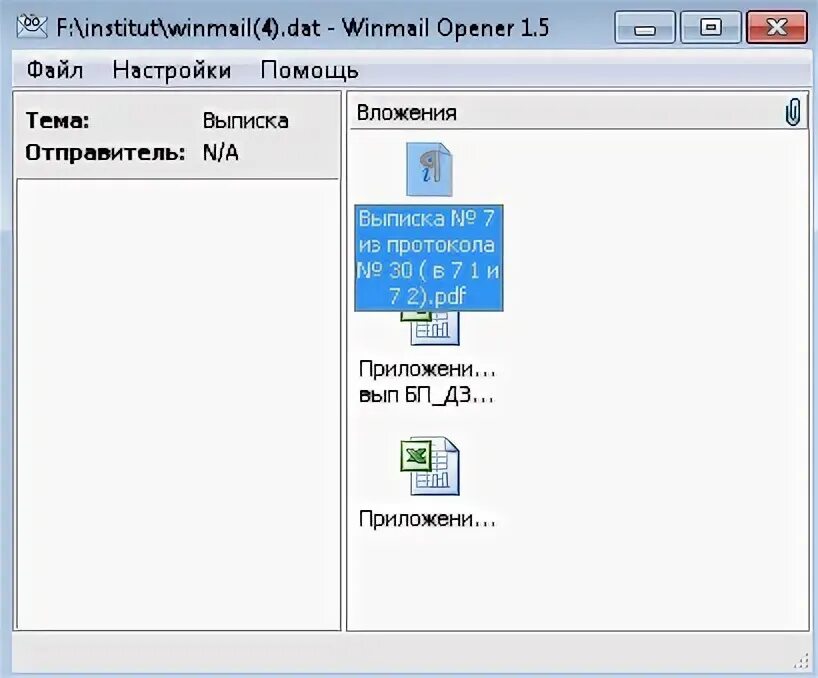818x678 pixels.
Task: Click the Winmail Opener envelope title icon
Action: click(32, 26)
